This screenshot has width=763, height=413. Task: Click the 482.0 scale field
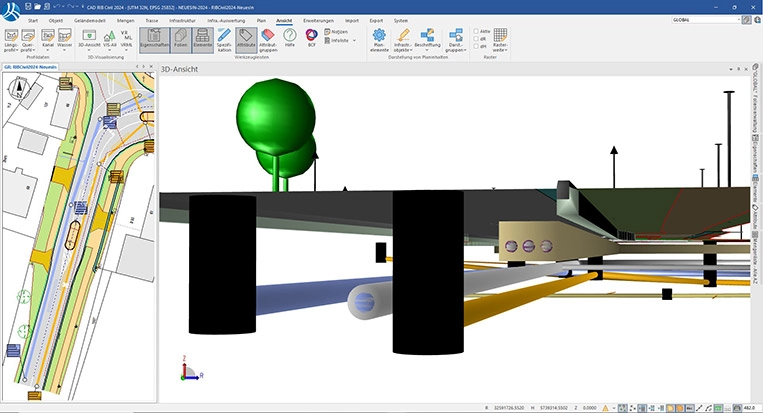coord(749,408)
